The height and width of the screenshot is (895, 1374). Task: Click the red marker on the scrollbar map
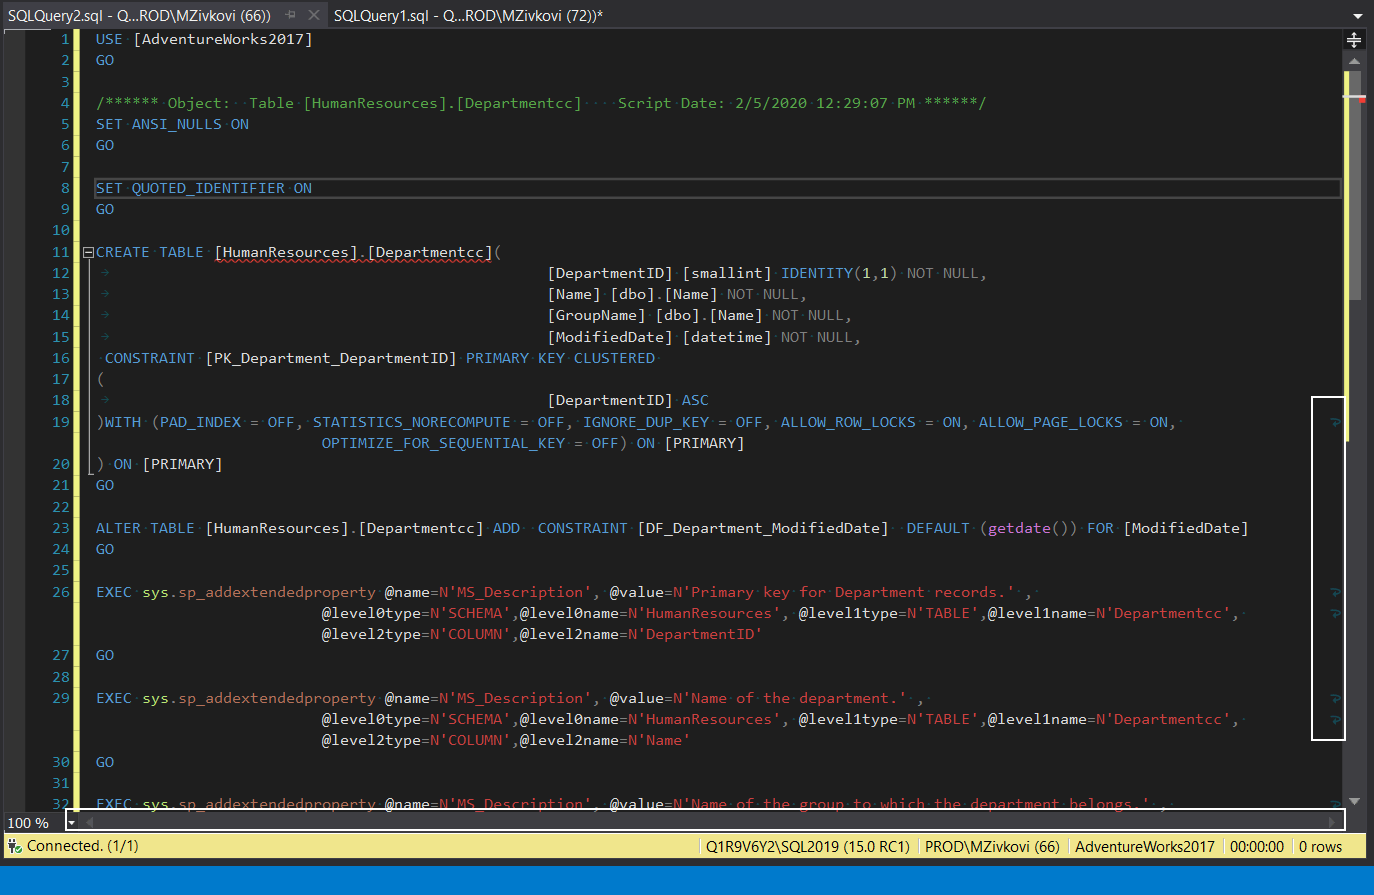pos(1360,100)
